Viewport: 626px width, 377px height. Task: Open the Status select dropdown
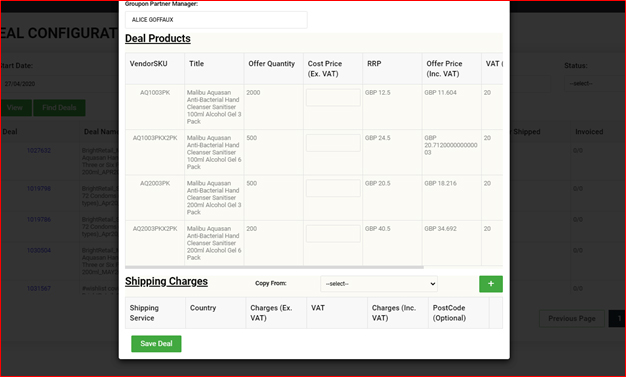coord(594,84)
